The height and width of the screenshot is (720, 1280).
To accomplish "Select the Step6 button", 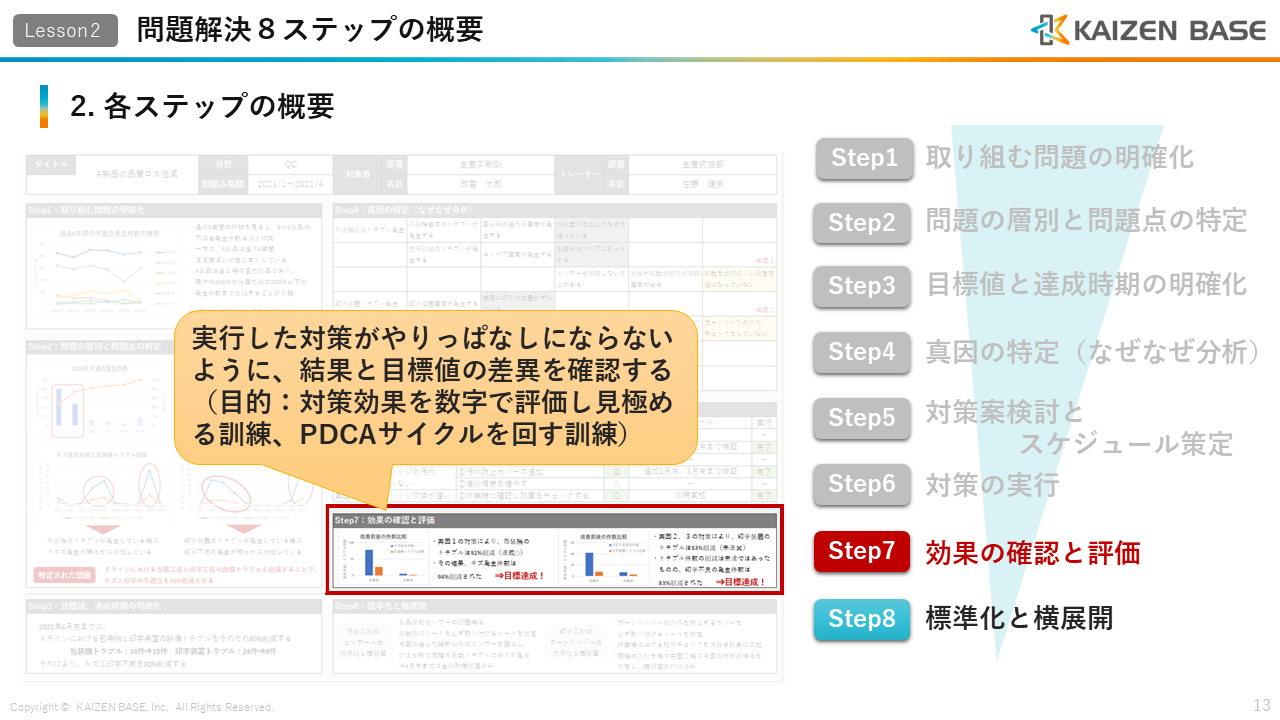I will tap(862, 483).
